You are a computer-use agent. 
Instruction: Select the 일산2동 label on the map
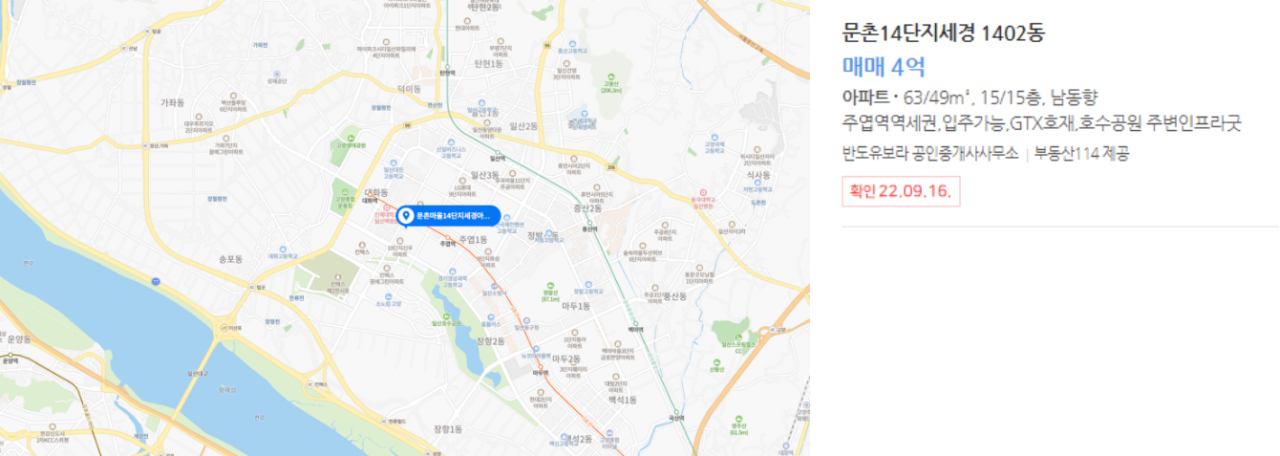tap(524, 125)
